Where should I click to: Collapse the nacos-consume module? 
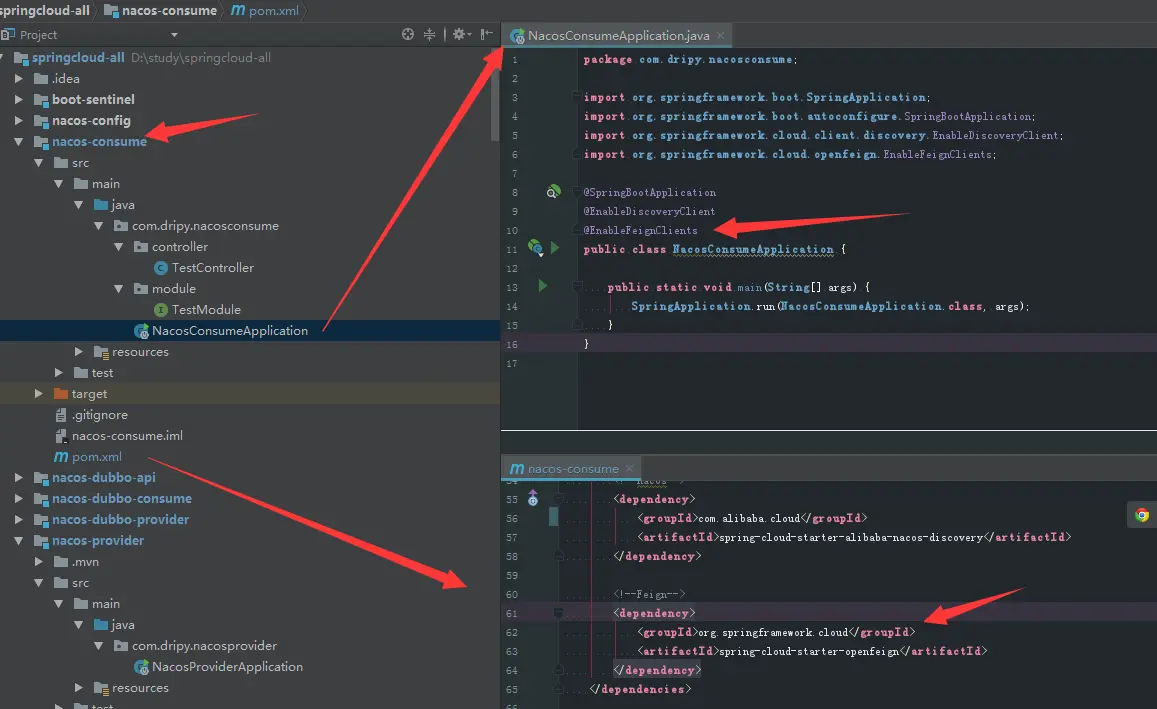18,141
